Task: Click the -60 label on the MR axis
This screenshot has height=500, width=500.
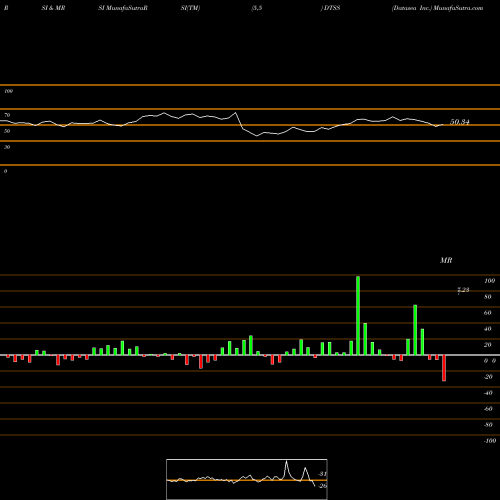Action: 488,409
